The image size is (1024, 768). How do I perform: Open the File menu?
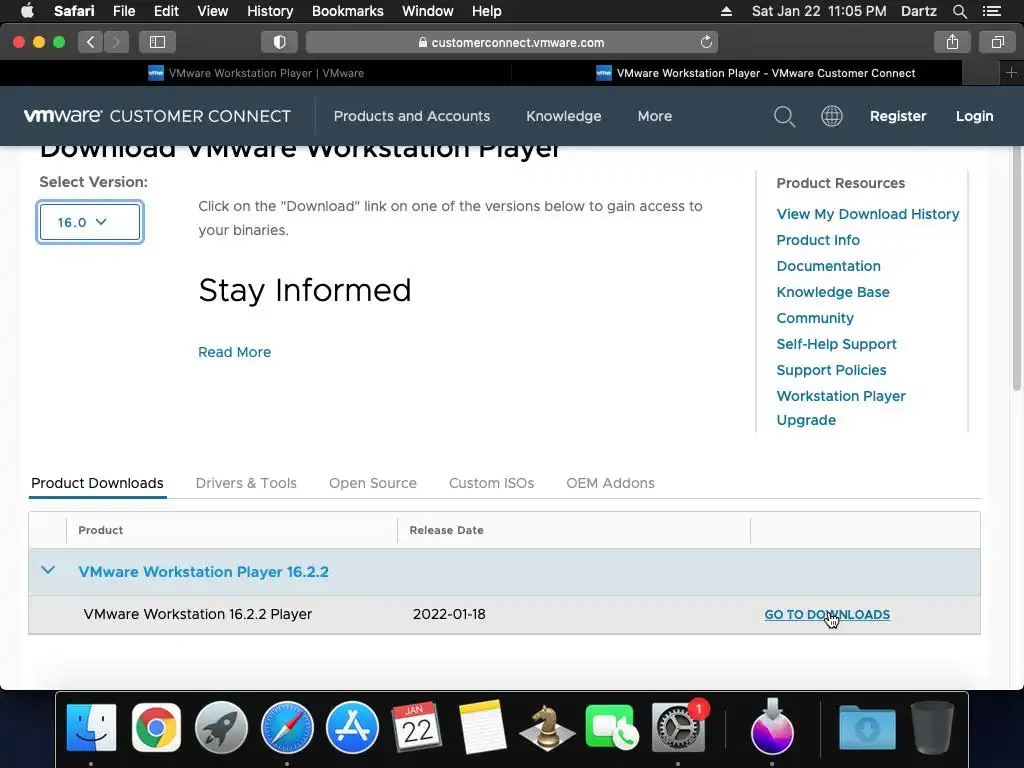pyautogui.click(x=123, y=11)
